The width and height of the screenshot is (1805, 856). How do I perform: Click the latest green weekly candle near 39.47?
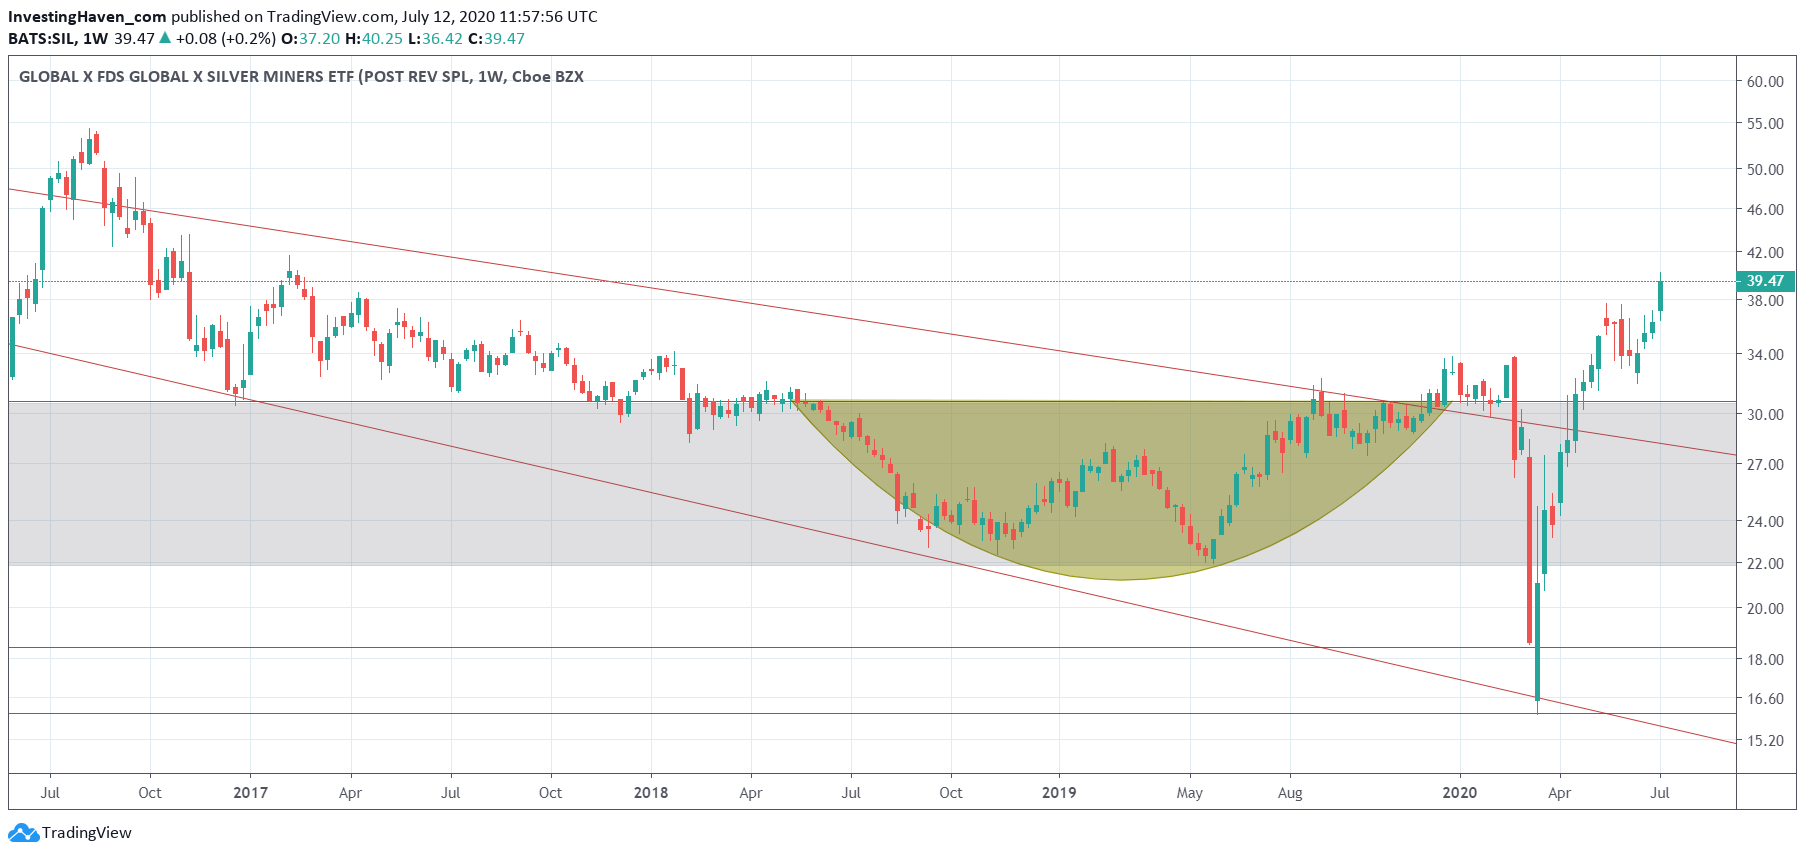click(1660, 296)
